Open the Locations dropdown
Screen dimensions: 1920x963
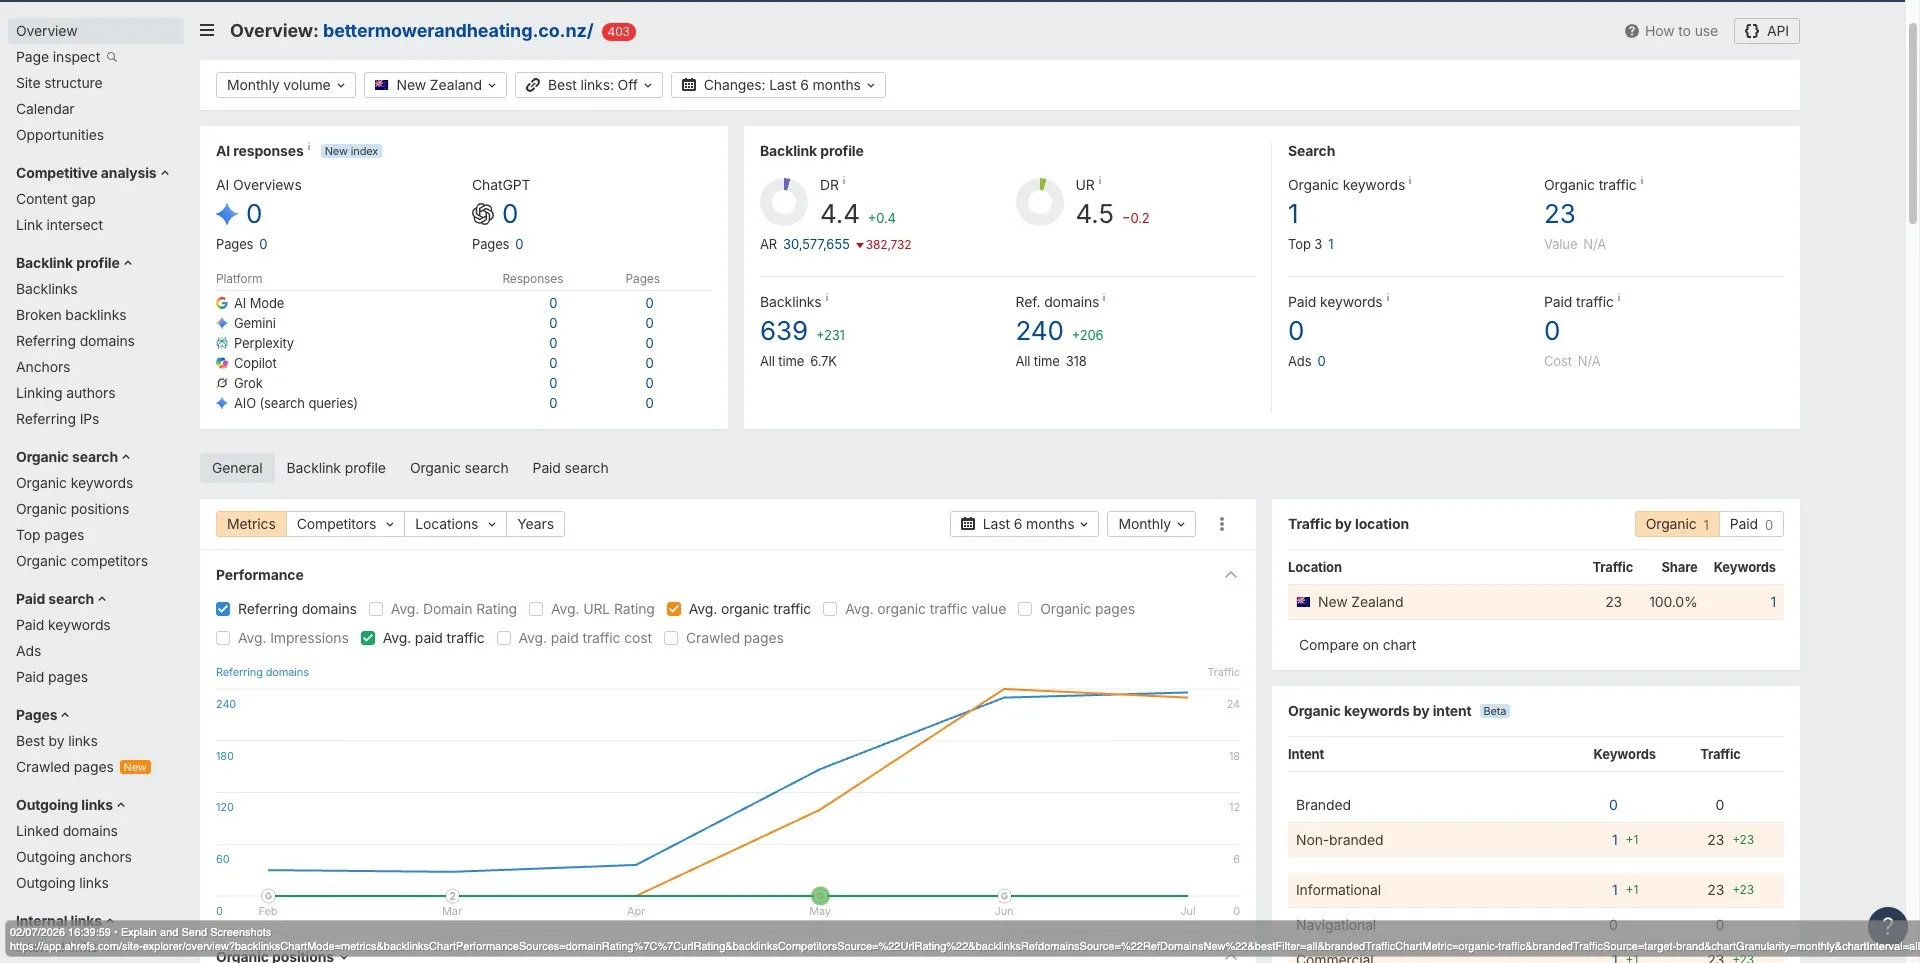point(455,524)
